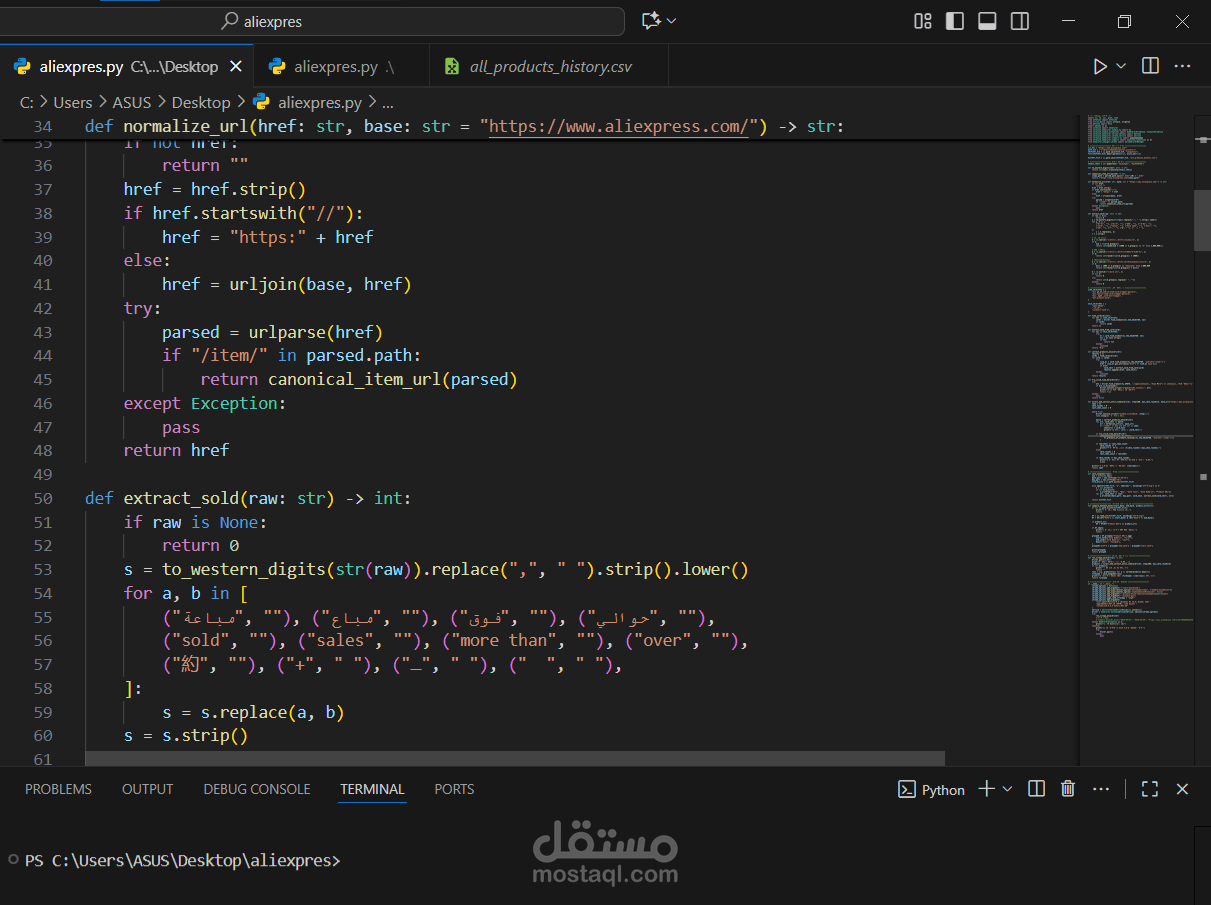Click 'except Exception:' on line 46

pyautogui.click(x=205, y=403)
